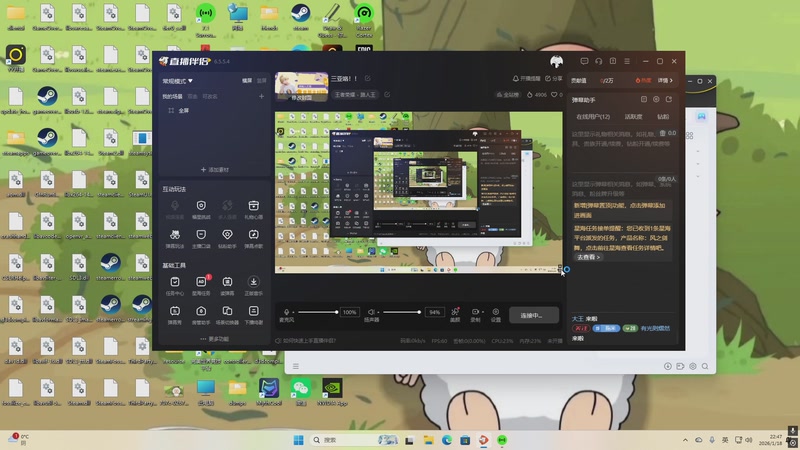Open the 主播口袋 tool

201,238
